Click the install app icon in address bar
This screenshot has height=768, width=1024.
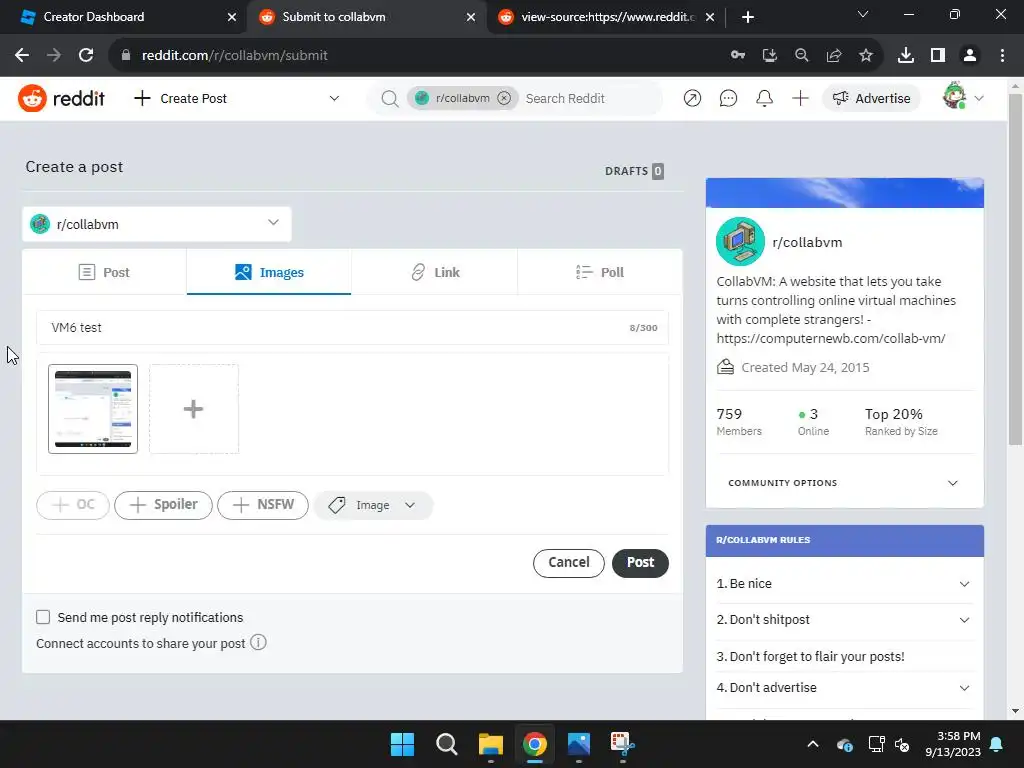point(770,56)
